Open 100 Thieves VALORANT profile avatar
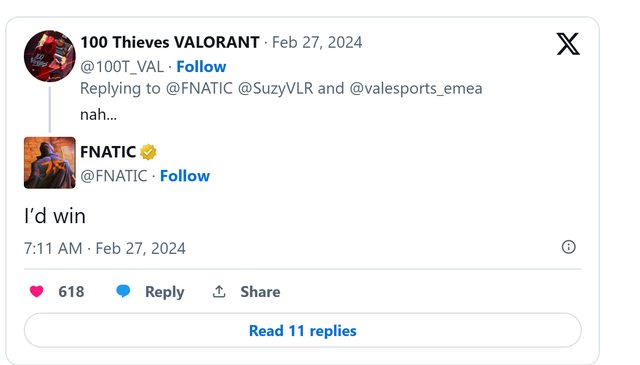 click(50, 56)
